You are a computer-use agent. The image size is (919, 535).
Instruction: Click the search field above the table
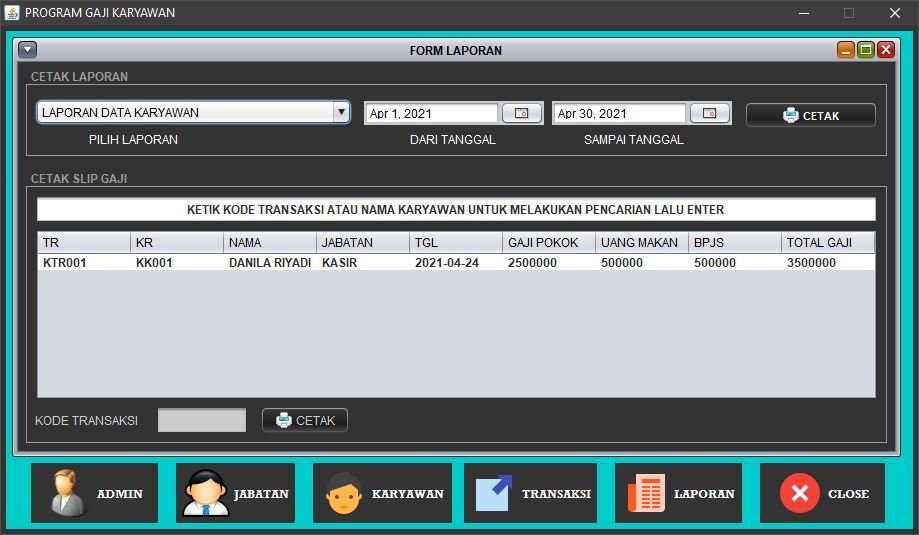(x=456, y=210)
